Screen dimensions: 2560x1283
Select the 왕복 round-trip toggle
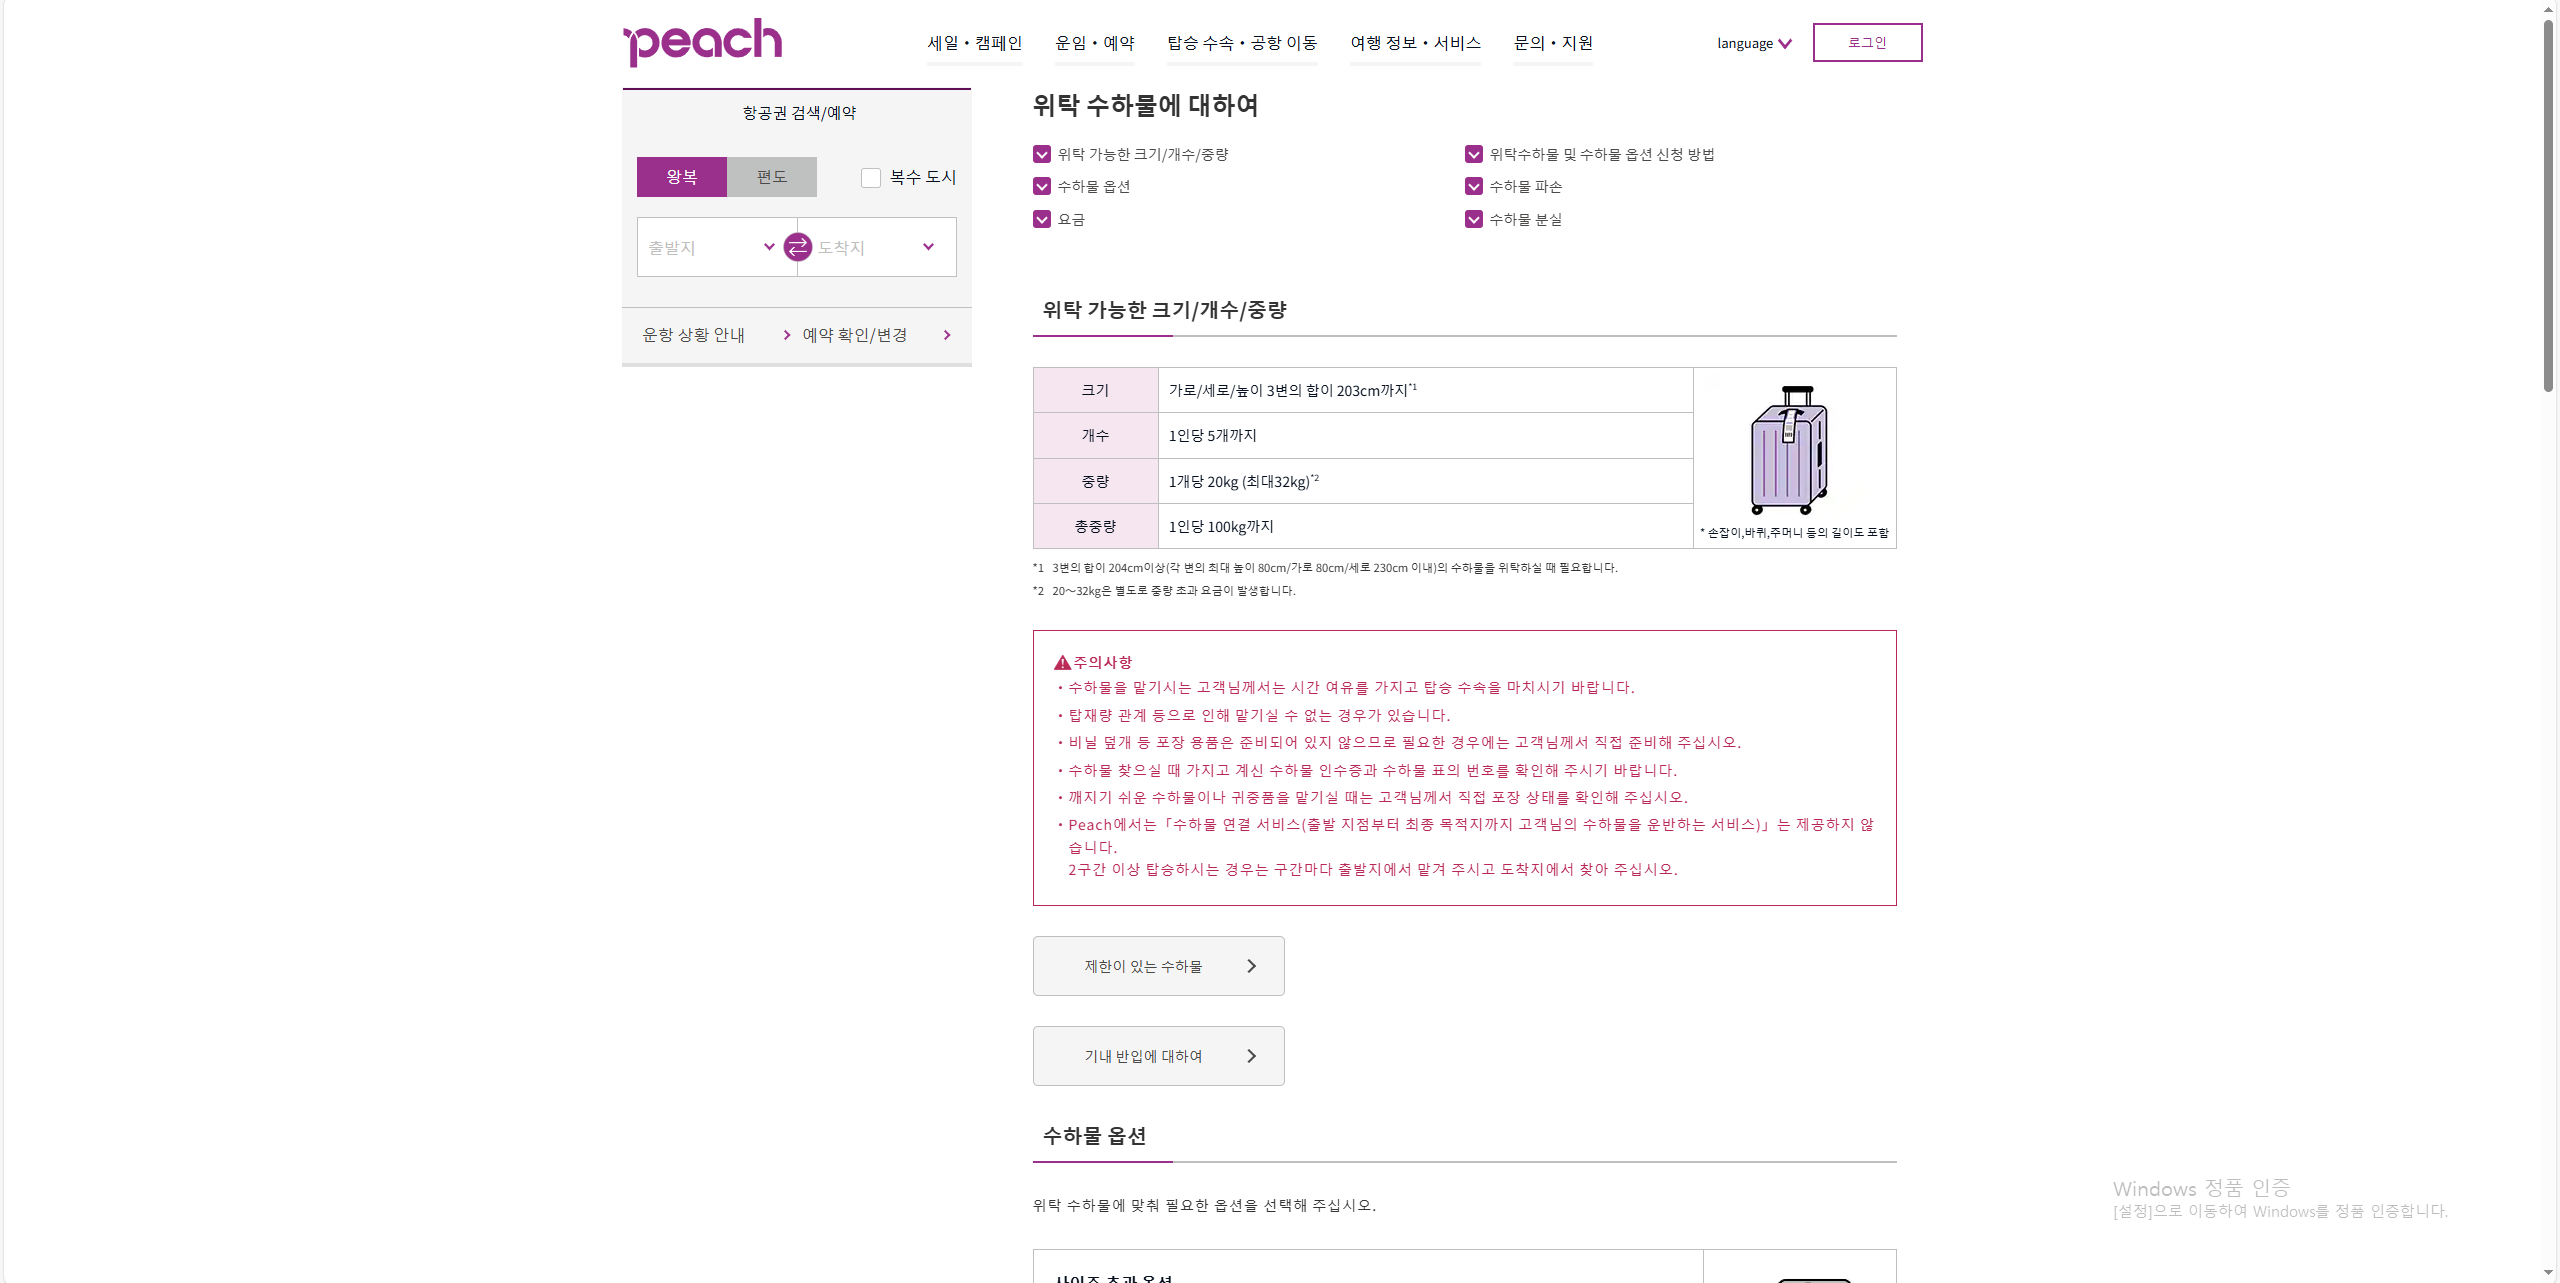coord(682,177)
